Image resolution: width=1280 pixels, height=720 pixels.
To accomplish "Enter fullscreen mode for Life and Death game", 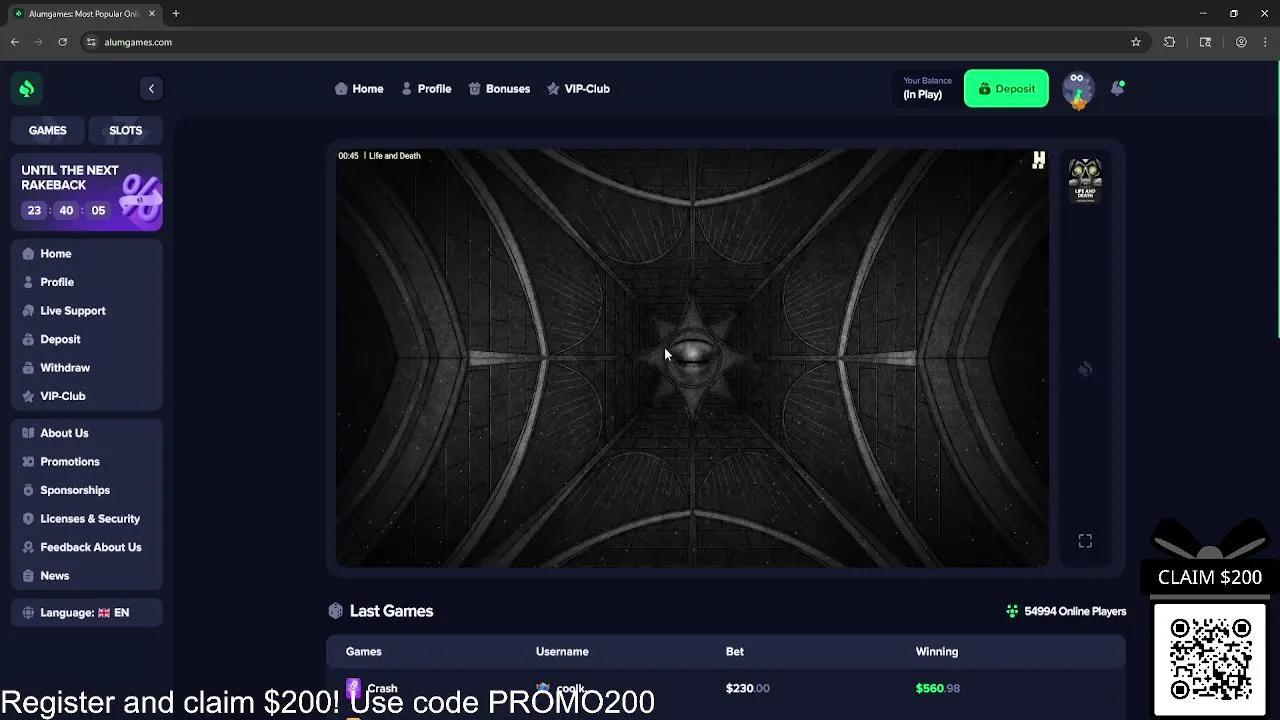I will [x=1085, y=540].
